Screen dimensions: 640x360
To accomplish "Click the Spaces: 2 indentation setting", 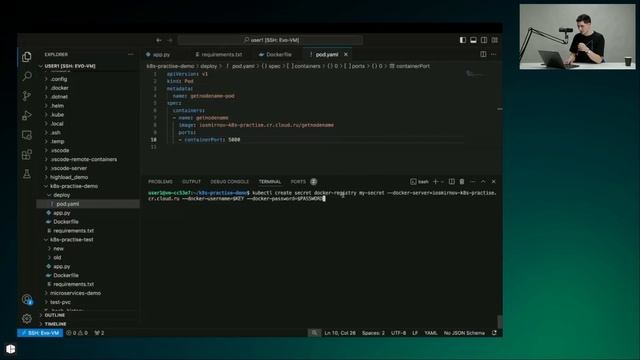I will 373,333.
